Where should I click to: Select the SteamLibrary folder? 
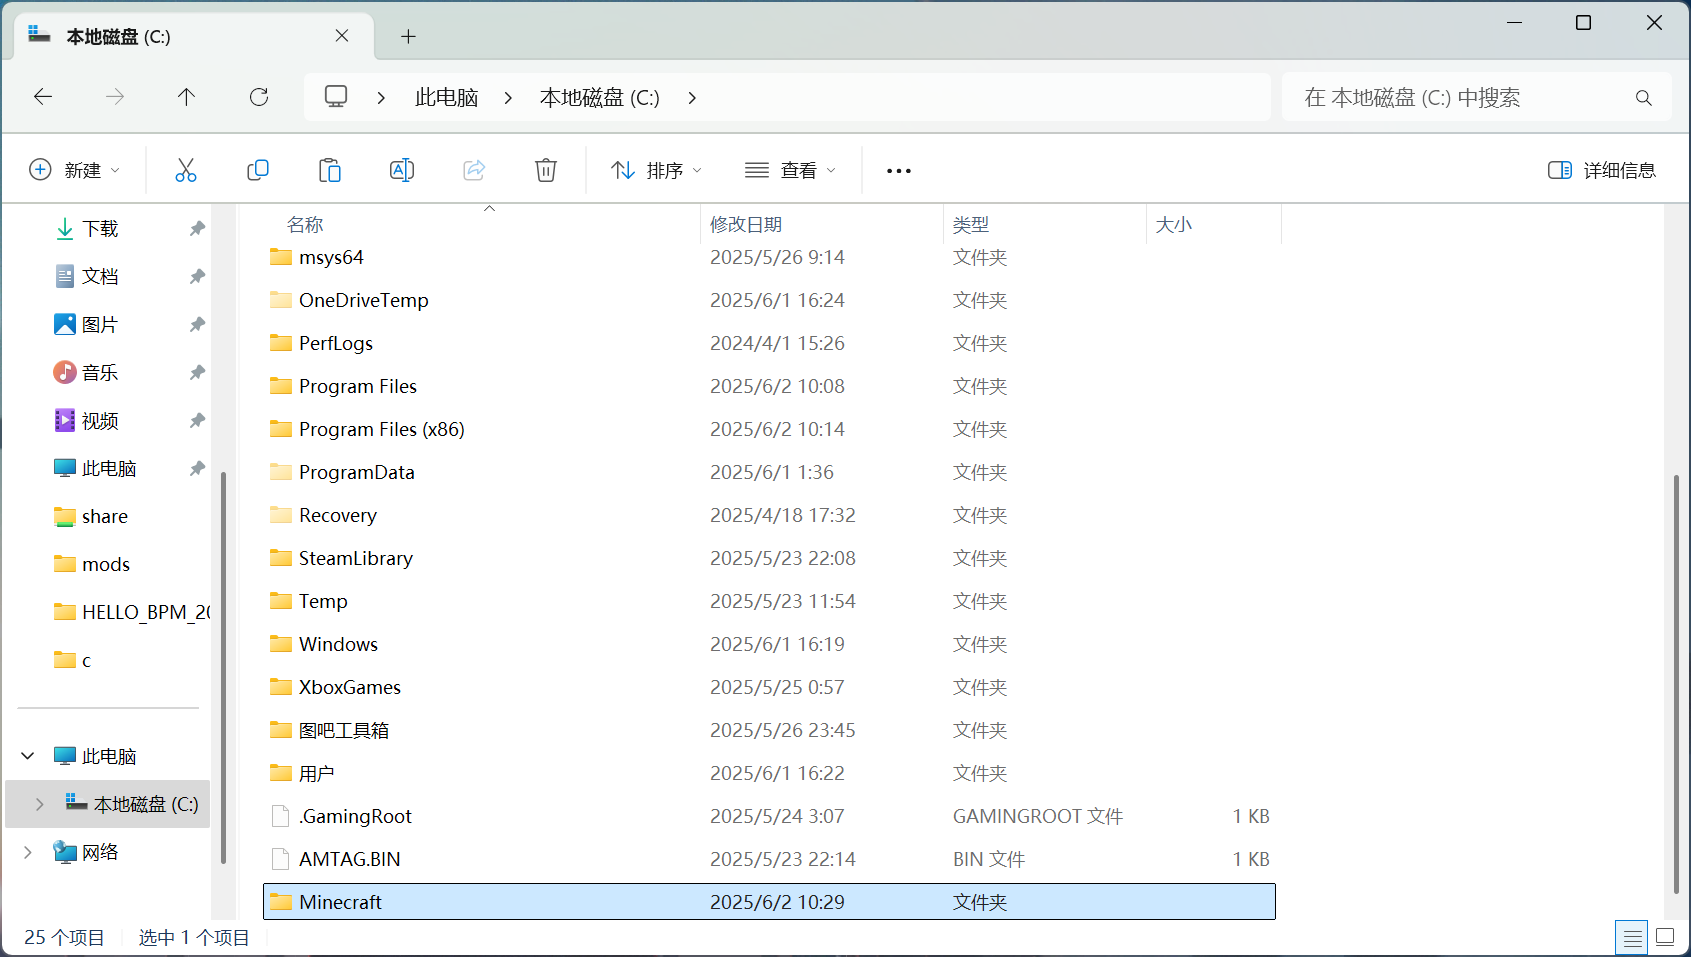pos(769,558)
